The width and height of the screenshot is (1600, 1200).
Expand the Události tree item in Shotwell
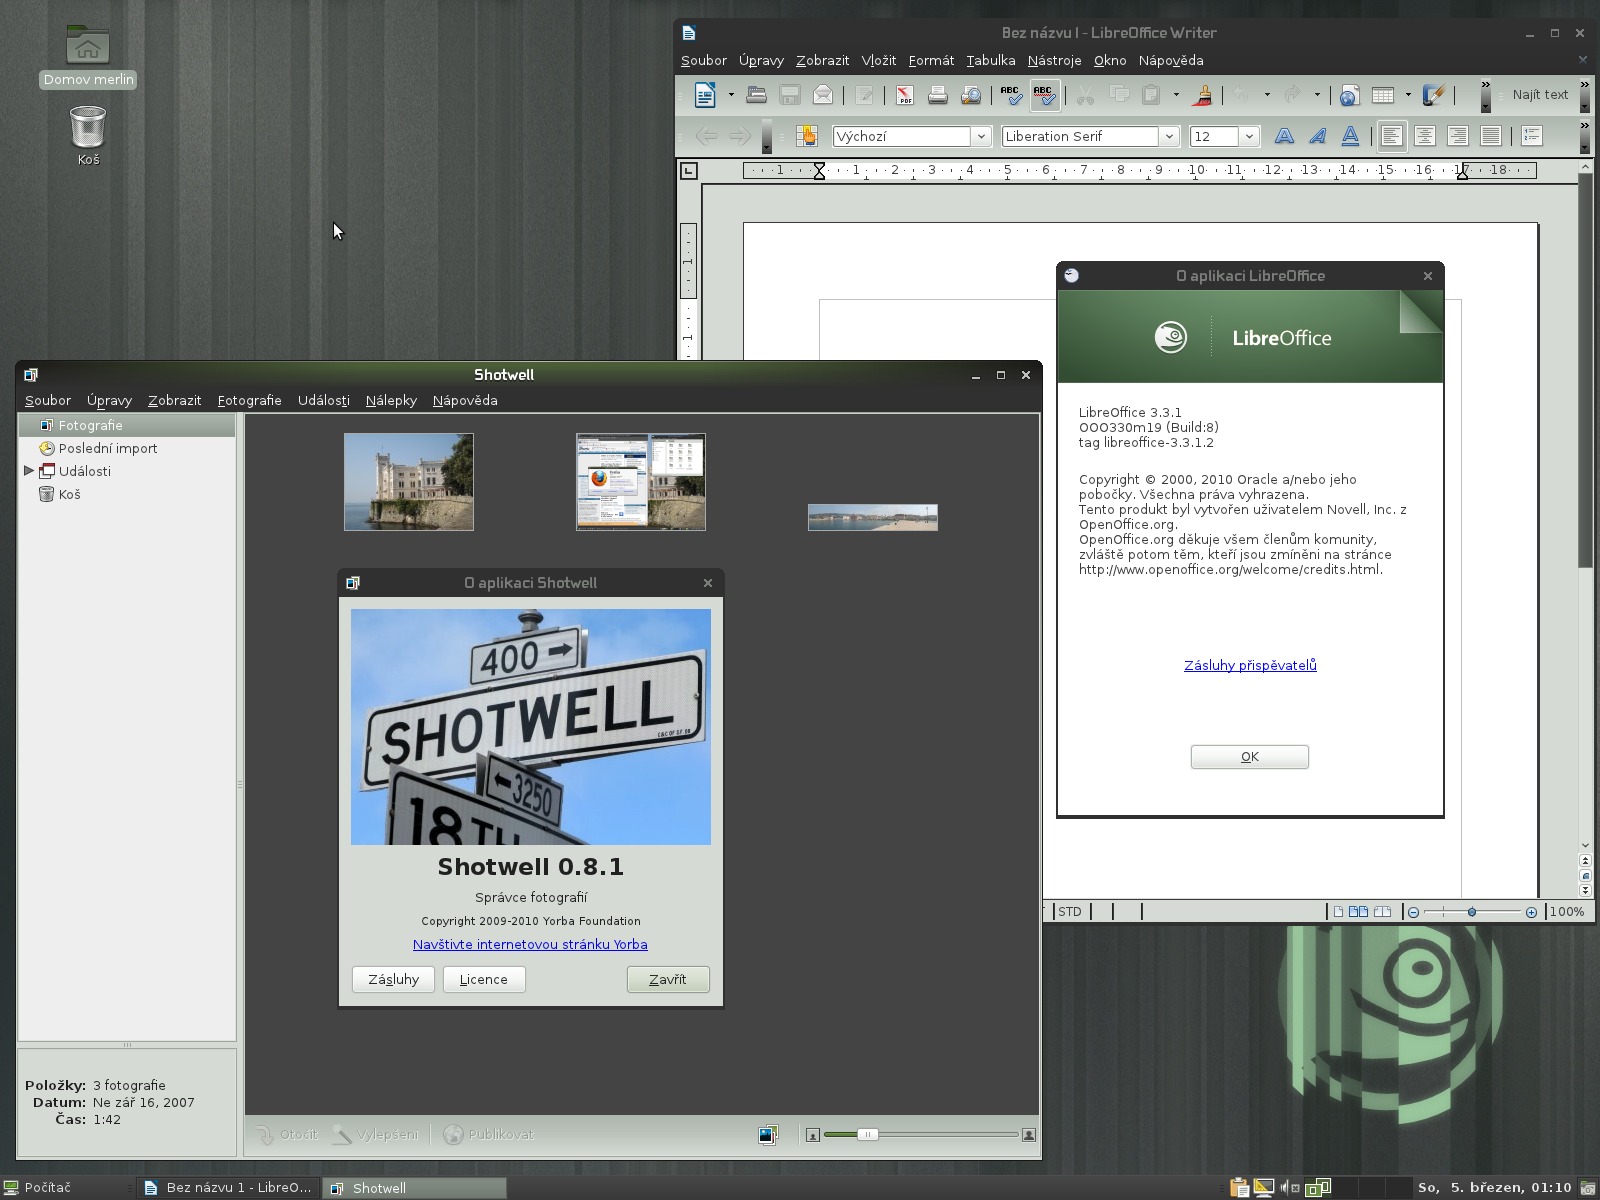tap(29, 471)
